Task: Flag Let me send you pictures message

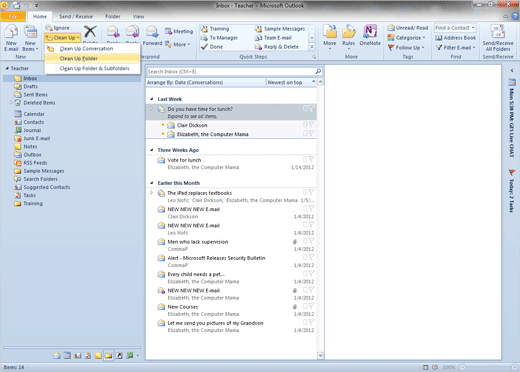Action: tap(311, 323)
